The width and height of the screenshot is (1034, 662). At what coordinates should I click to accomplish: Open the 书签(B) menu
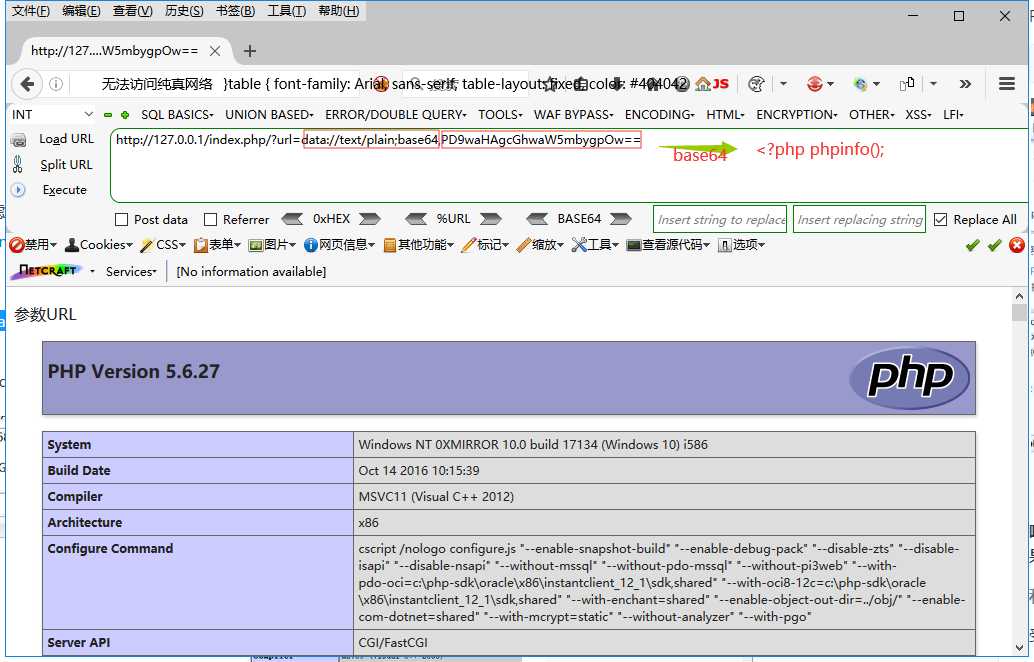click(235, 11)
